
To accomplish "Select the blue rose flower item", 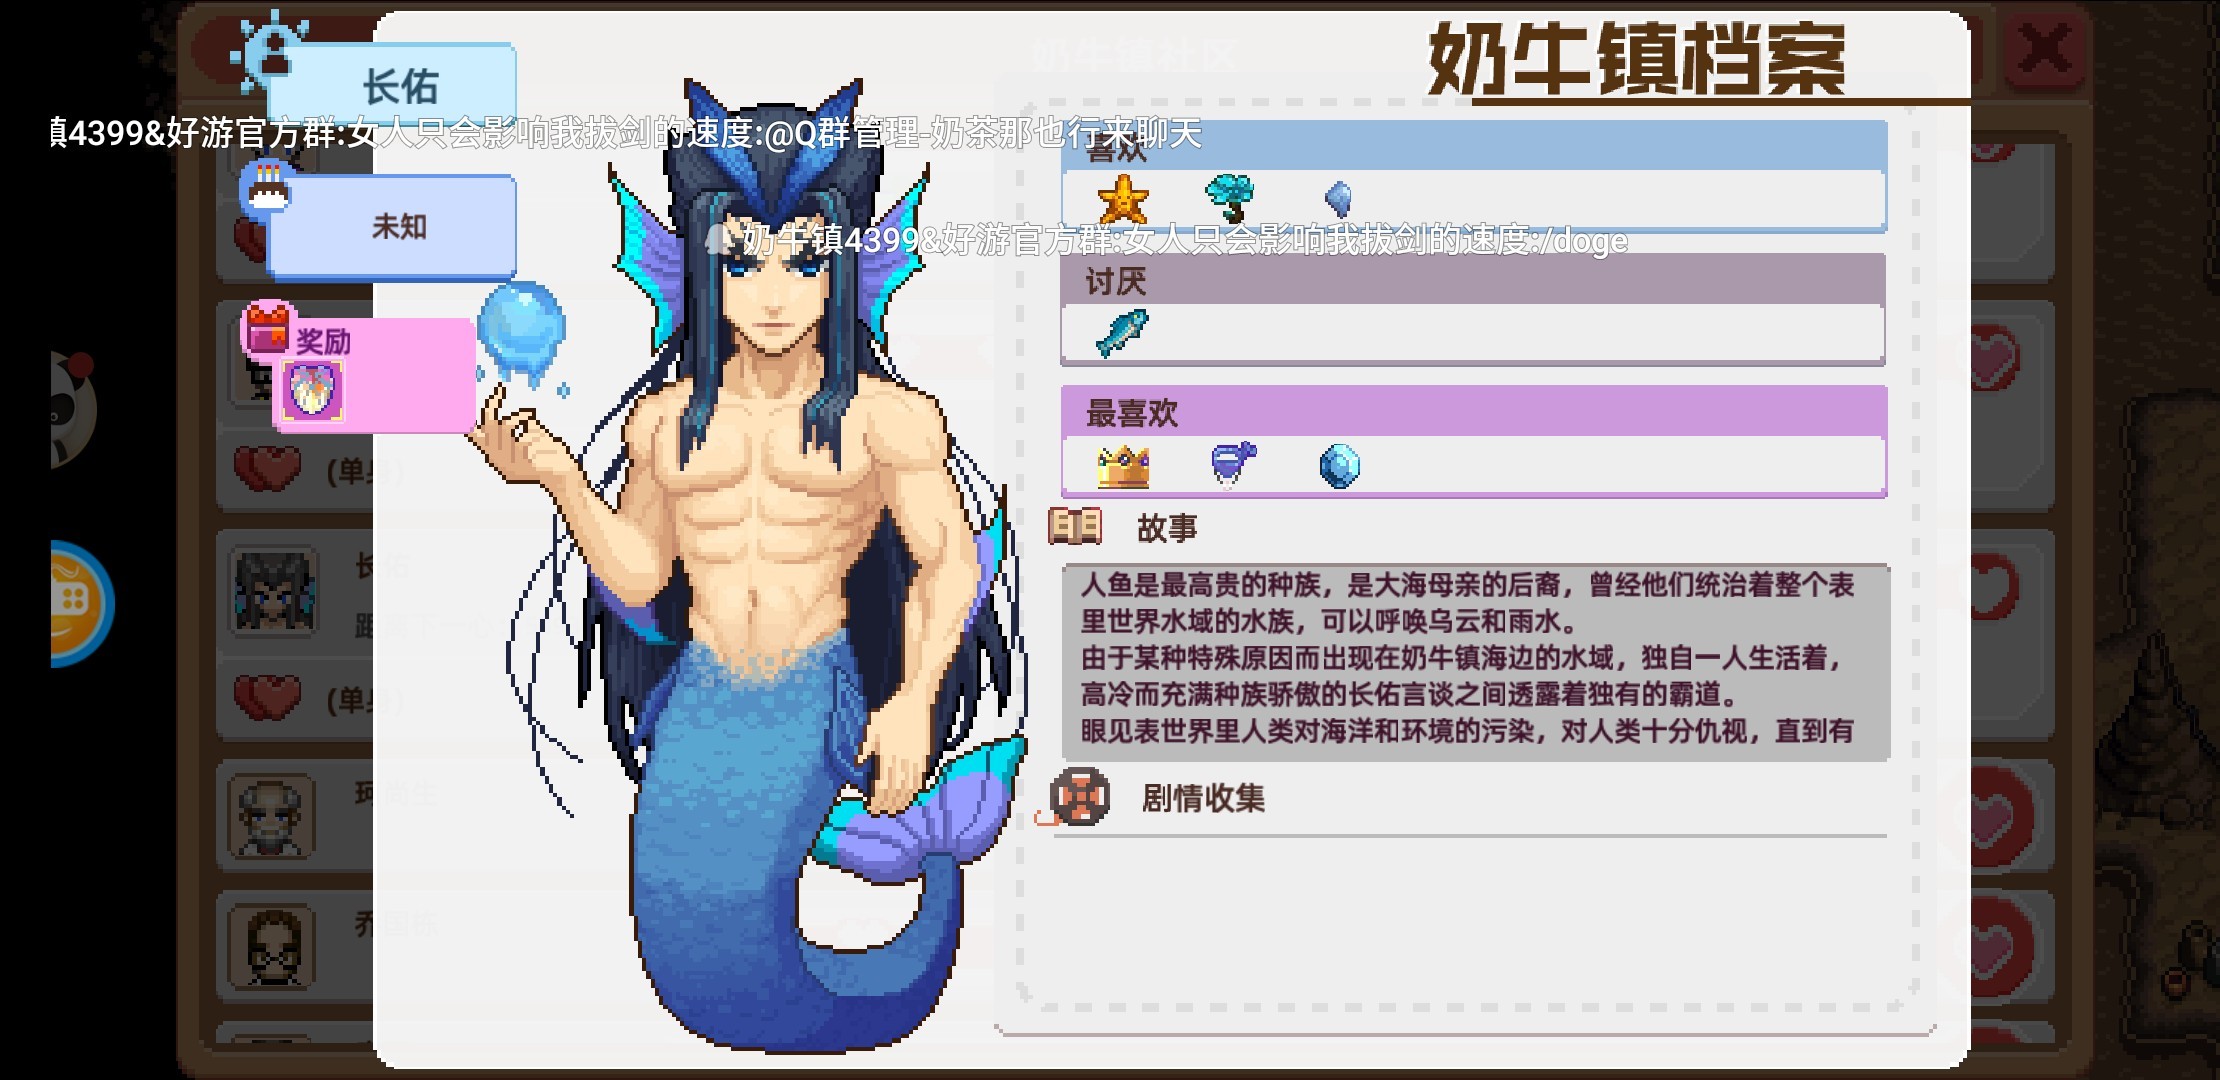I will click(1229, 198).
